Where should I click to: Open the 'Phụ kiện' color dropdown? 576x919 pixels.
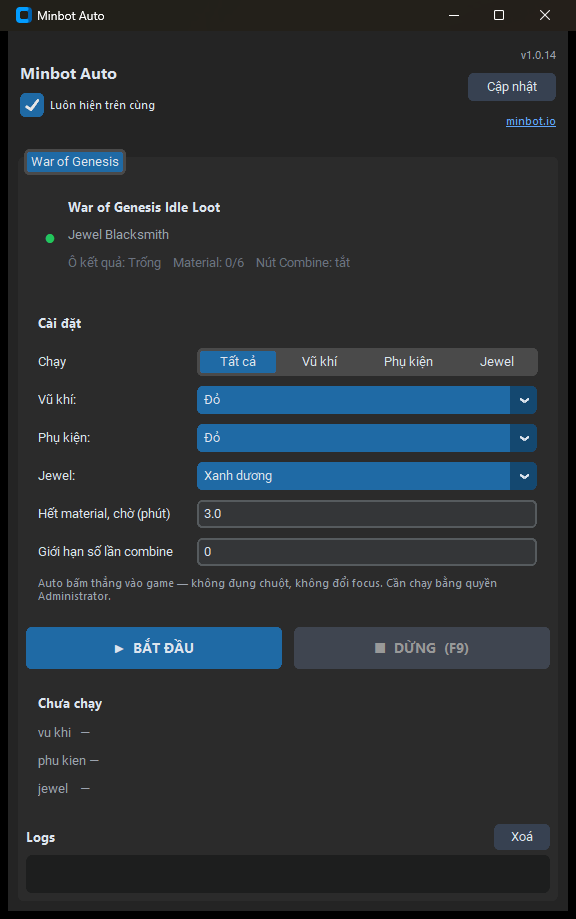tap(367, 438)
